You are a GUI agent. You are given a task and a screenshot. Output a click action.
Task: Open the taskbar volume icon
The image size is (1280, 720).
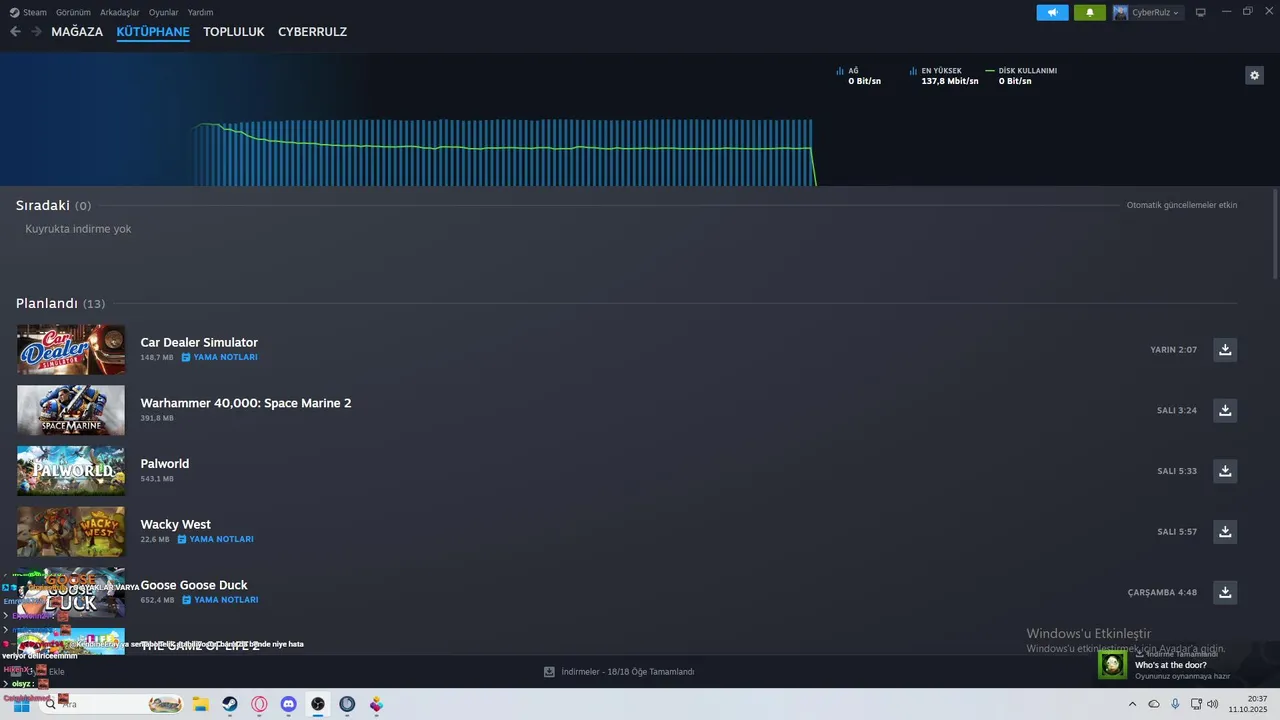click(1213, 704)
